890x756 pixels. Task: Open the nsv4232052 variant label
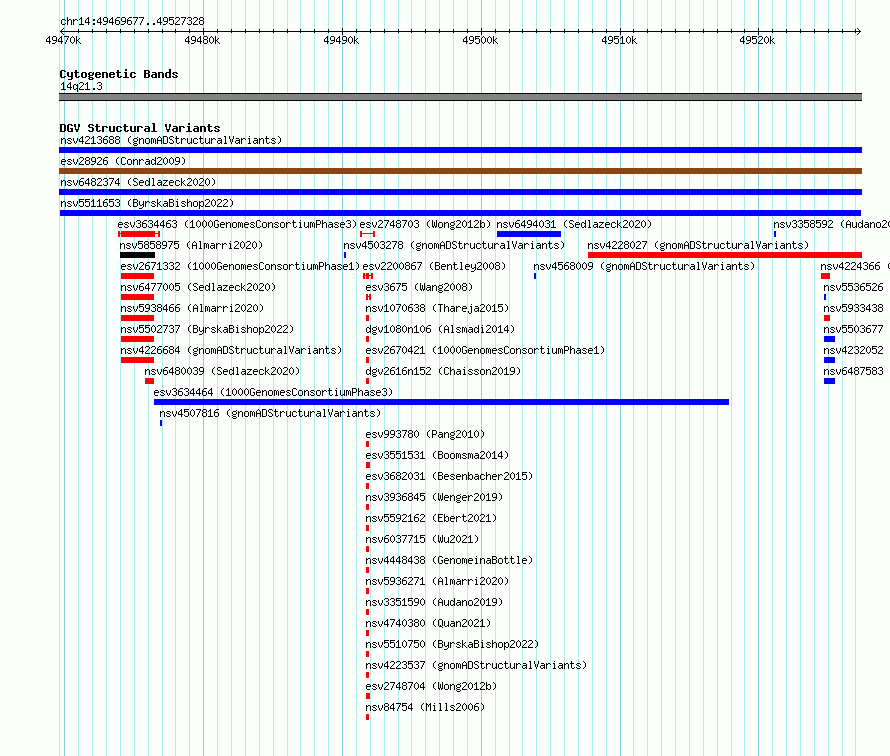(853, 350)
